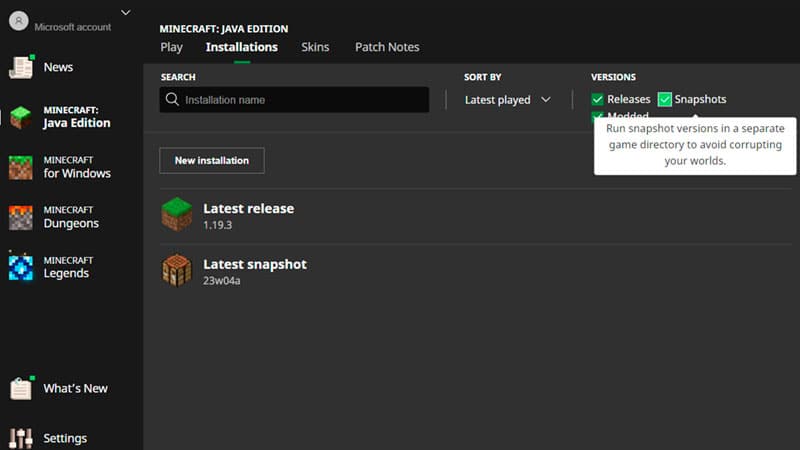Open the Patch Notes tab
The width and height of the screenshot is (800, 450).
pos(387,47)
